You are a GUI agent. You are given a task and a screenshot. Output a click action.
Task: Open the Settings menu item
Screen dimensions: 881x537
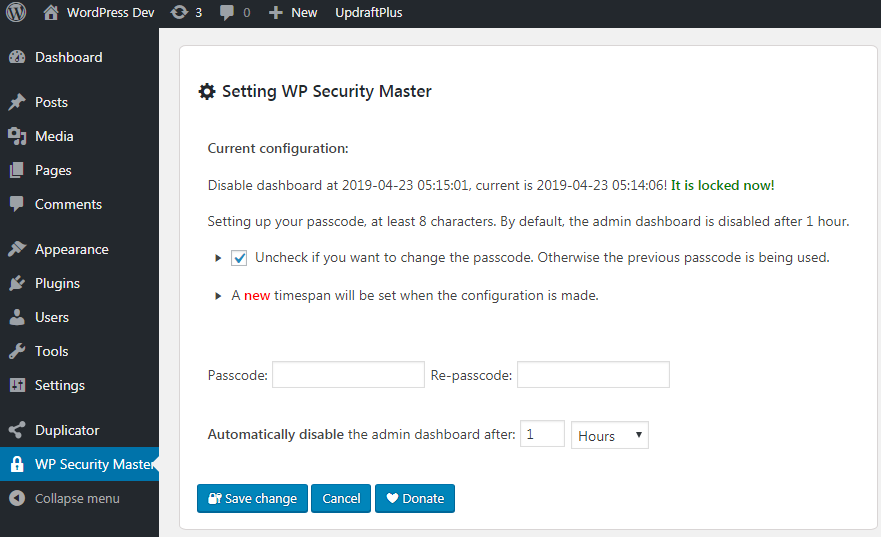59,385
